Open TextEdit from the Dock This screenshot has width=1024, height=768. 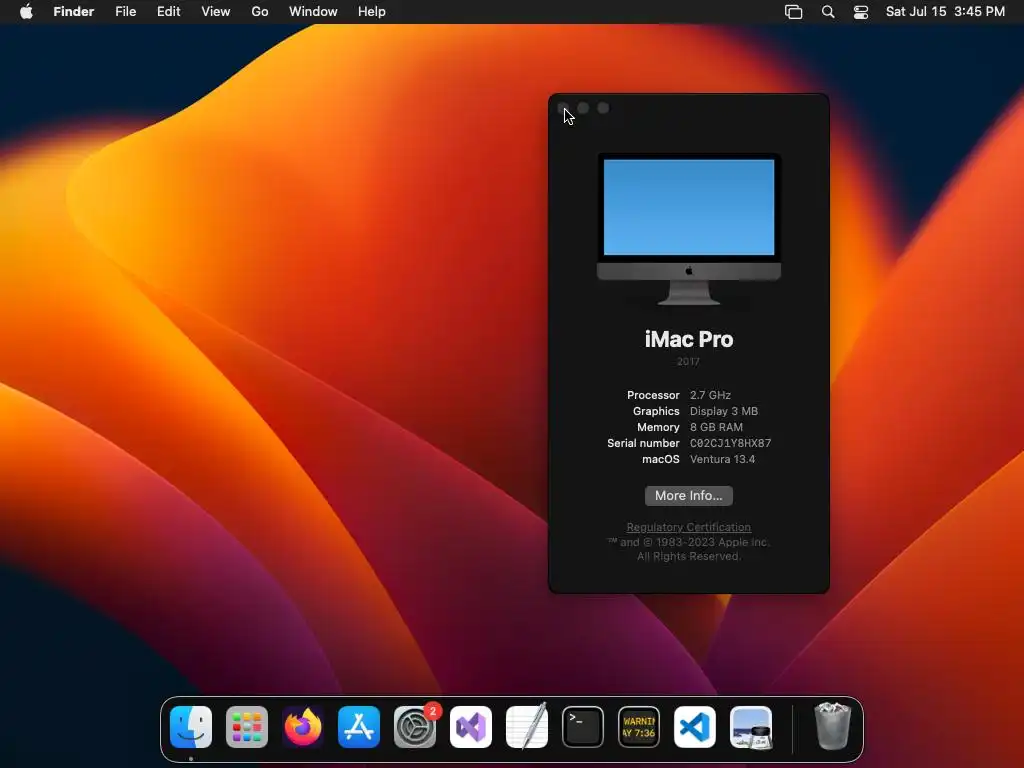pyautogui.click(x=527, y=727)
